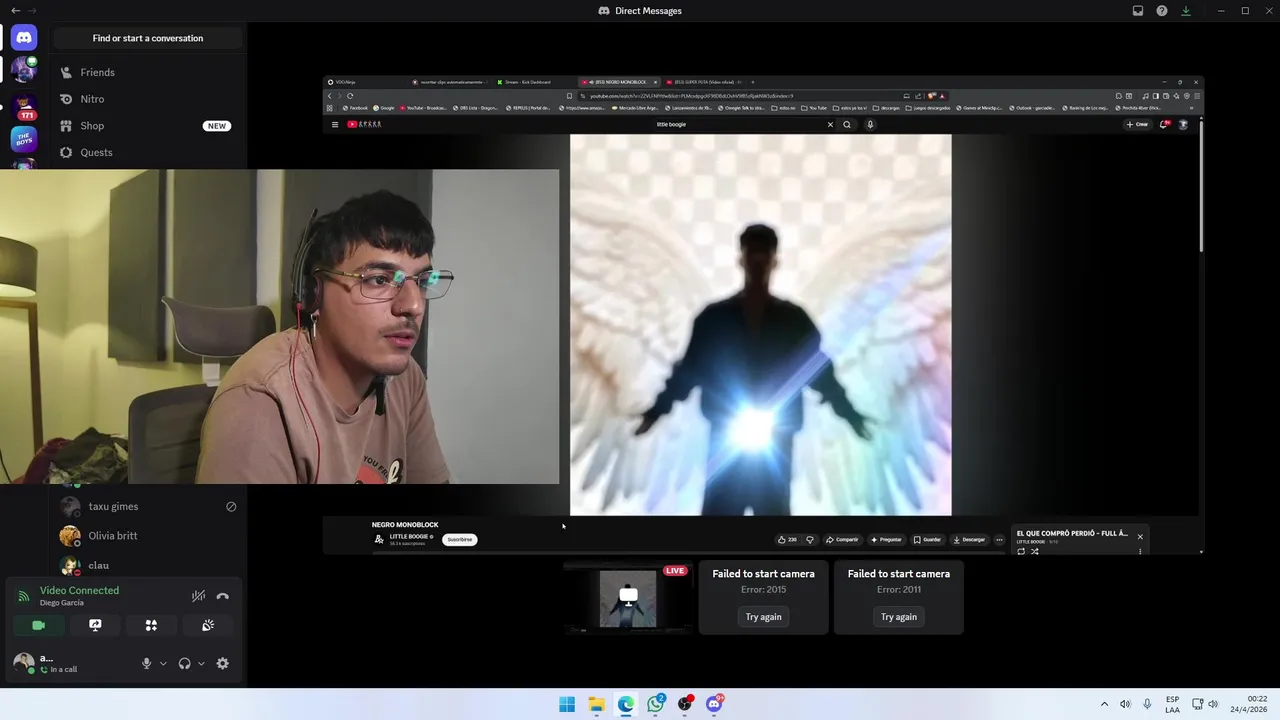Open WhatsApp from taskbar
The image size is (1280, 720).
pyautogui.click(x=655, y=704)
